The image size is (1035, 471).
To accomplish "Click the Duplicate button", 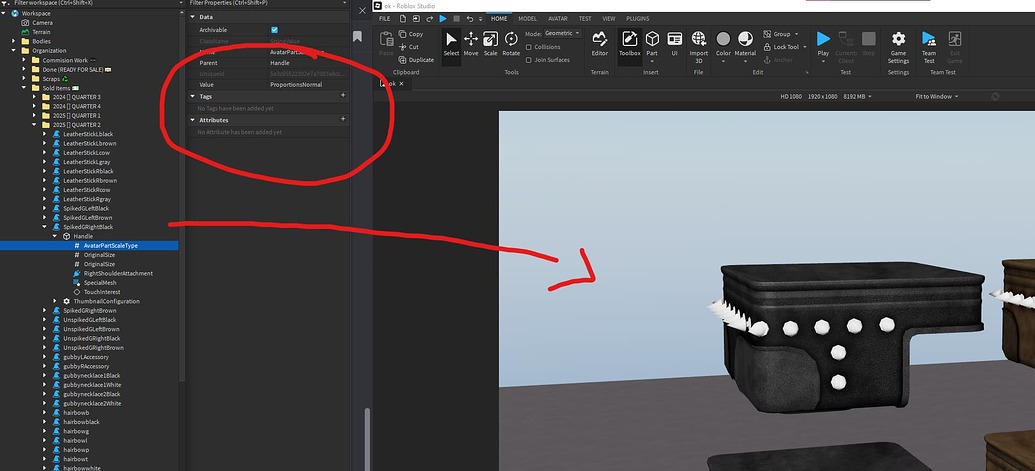I will pyautogui.click(x=417, y=59).
